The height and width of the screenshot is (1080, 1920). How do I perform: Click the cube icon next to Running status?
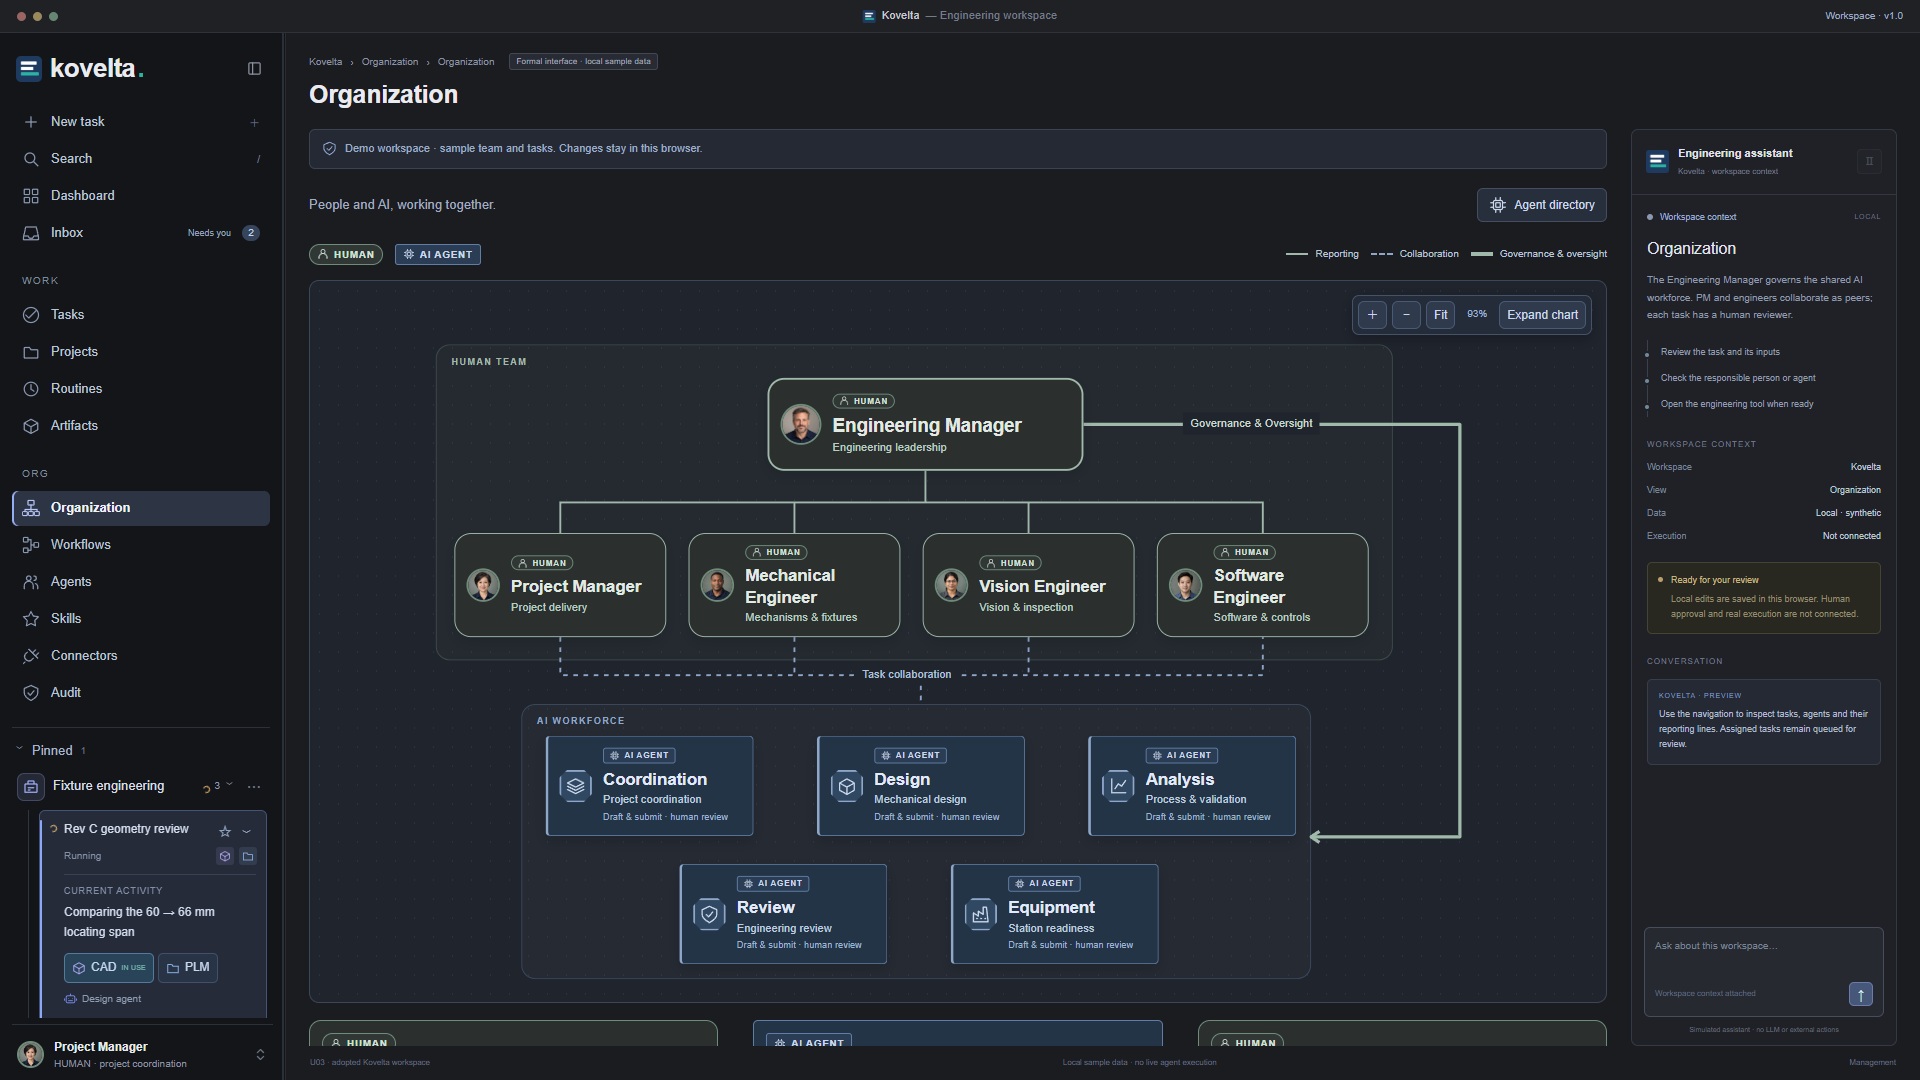pos(225,856)
